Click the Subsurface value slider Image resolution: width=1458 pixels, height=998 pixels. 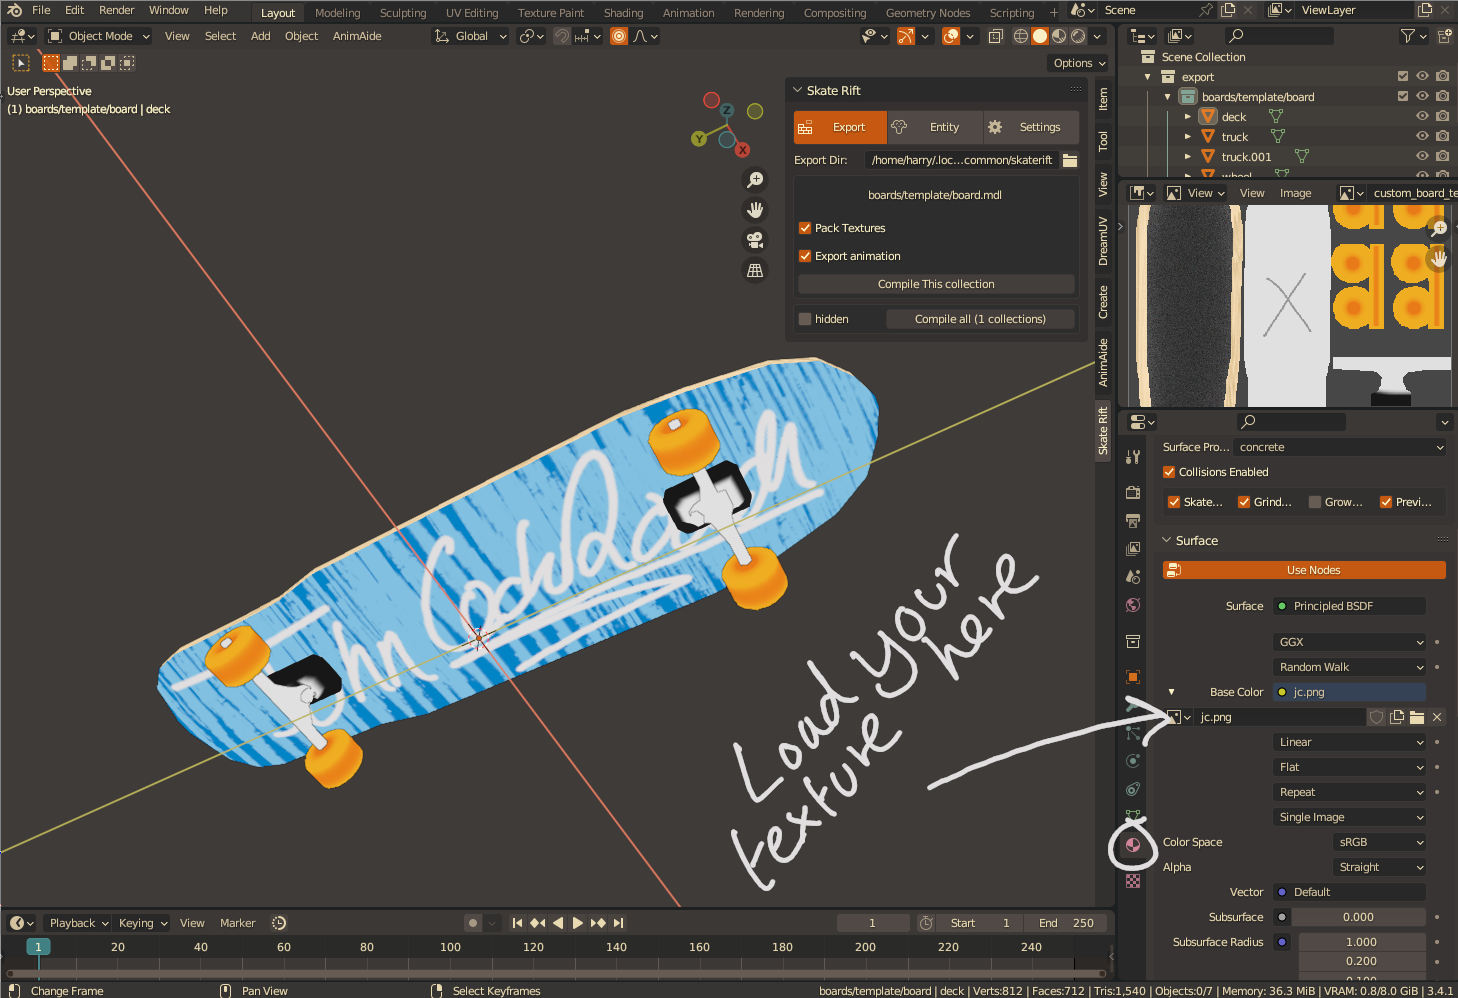coord(1358,917)
